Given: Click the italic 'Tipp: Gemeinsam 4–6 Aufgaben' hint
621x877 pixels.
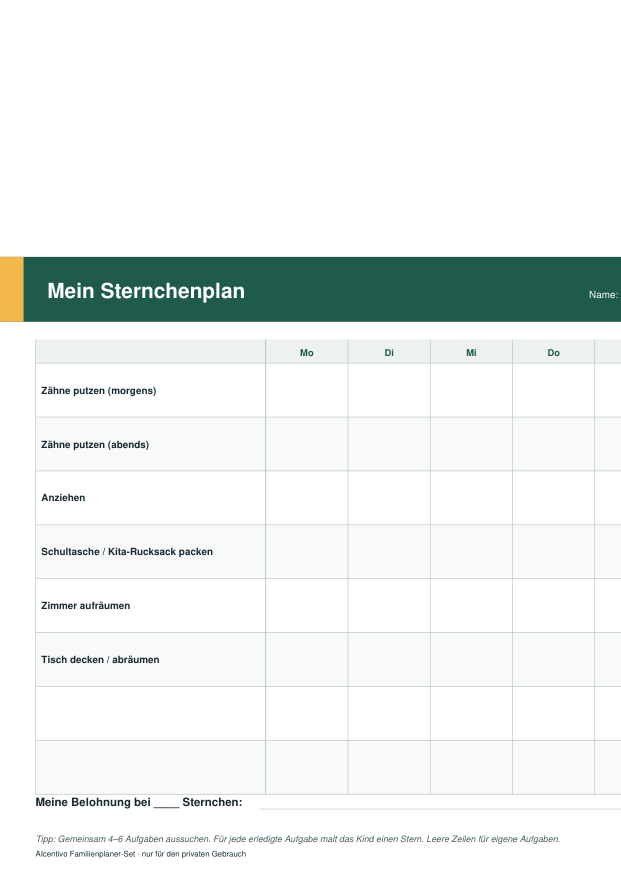Looking at the screenshot, I should point(298,839).
